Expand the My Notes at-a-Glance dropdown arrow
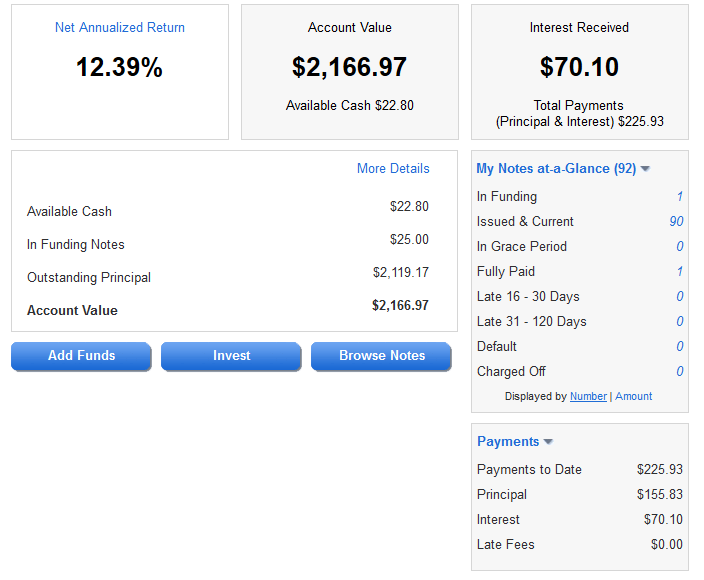Screen dimensions: 704x580 646,169
